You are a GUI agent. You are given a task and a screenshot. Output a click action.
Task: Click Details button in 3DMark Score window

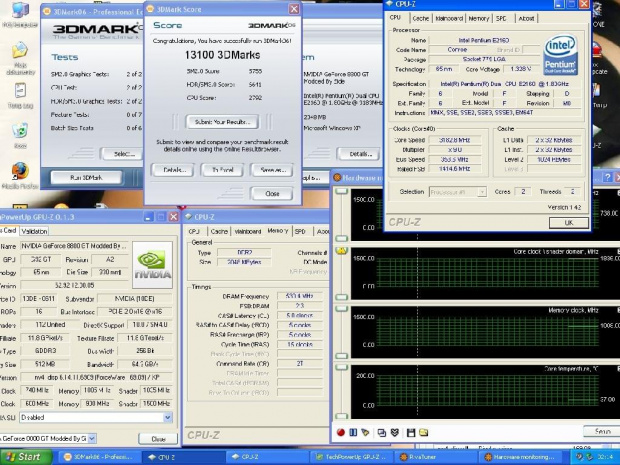(x=173, y=170)
